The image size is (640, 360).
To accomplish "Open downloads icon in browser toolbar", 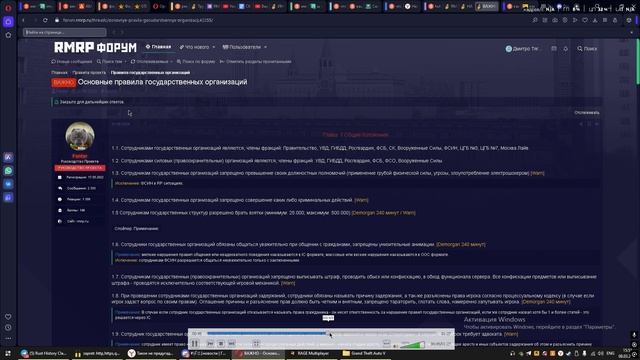I will (x=595, y=20).
